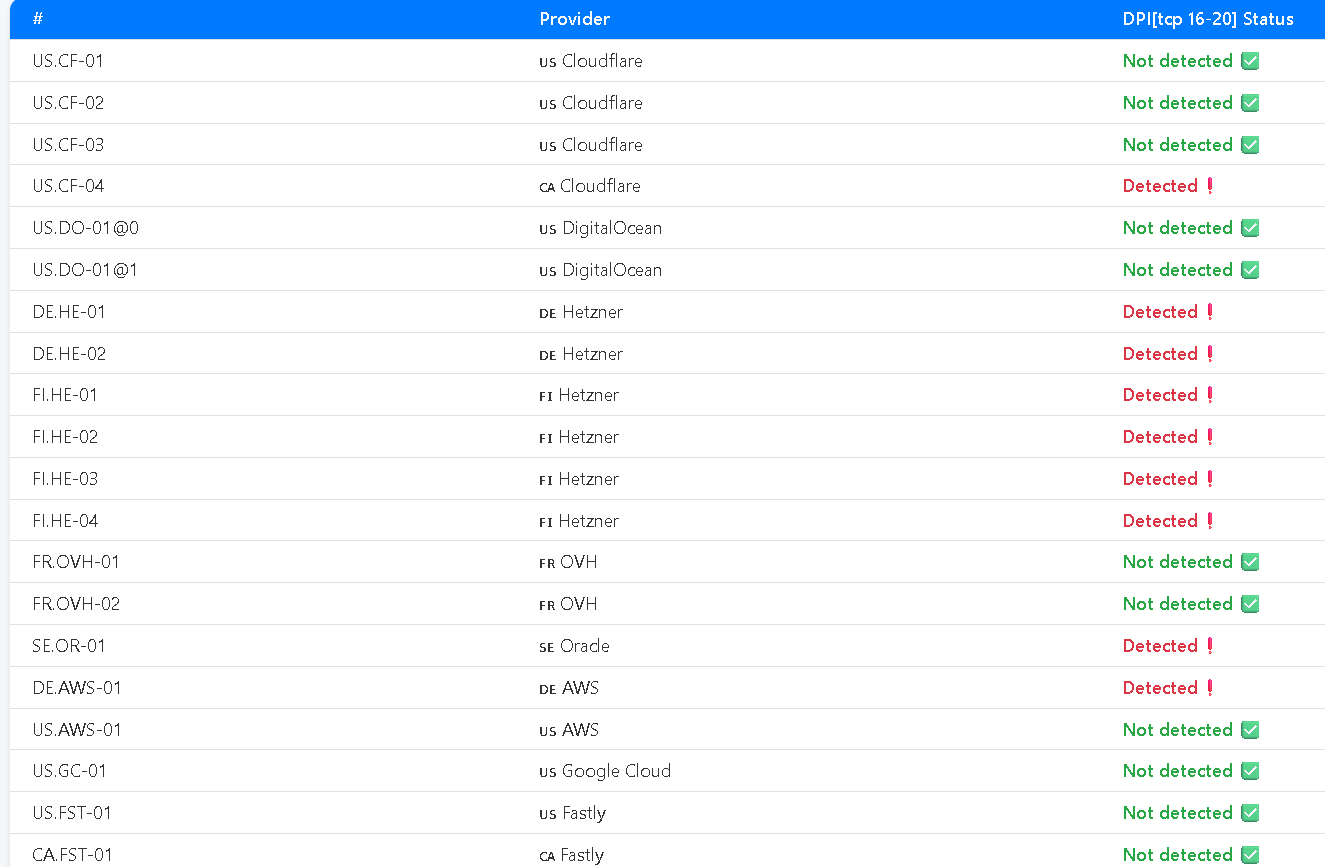
Task: Click the row ID 'US.CF-04'
Action: [x=68, y=186]
